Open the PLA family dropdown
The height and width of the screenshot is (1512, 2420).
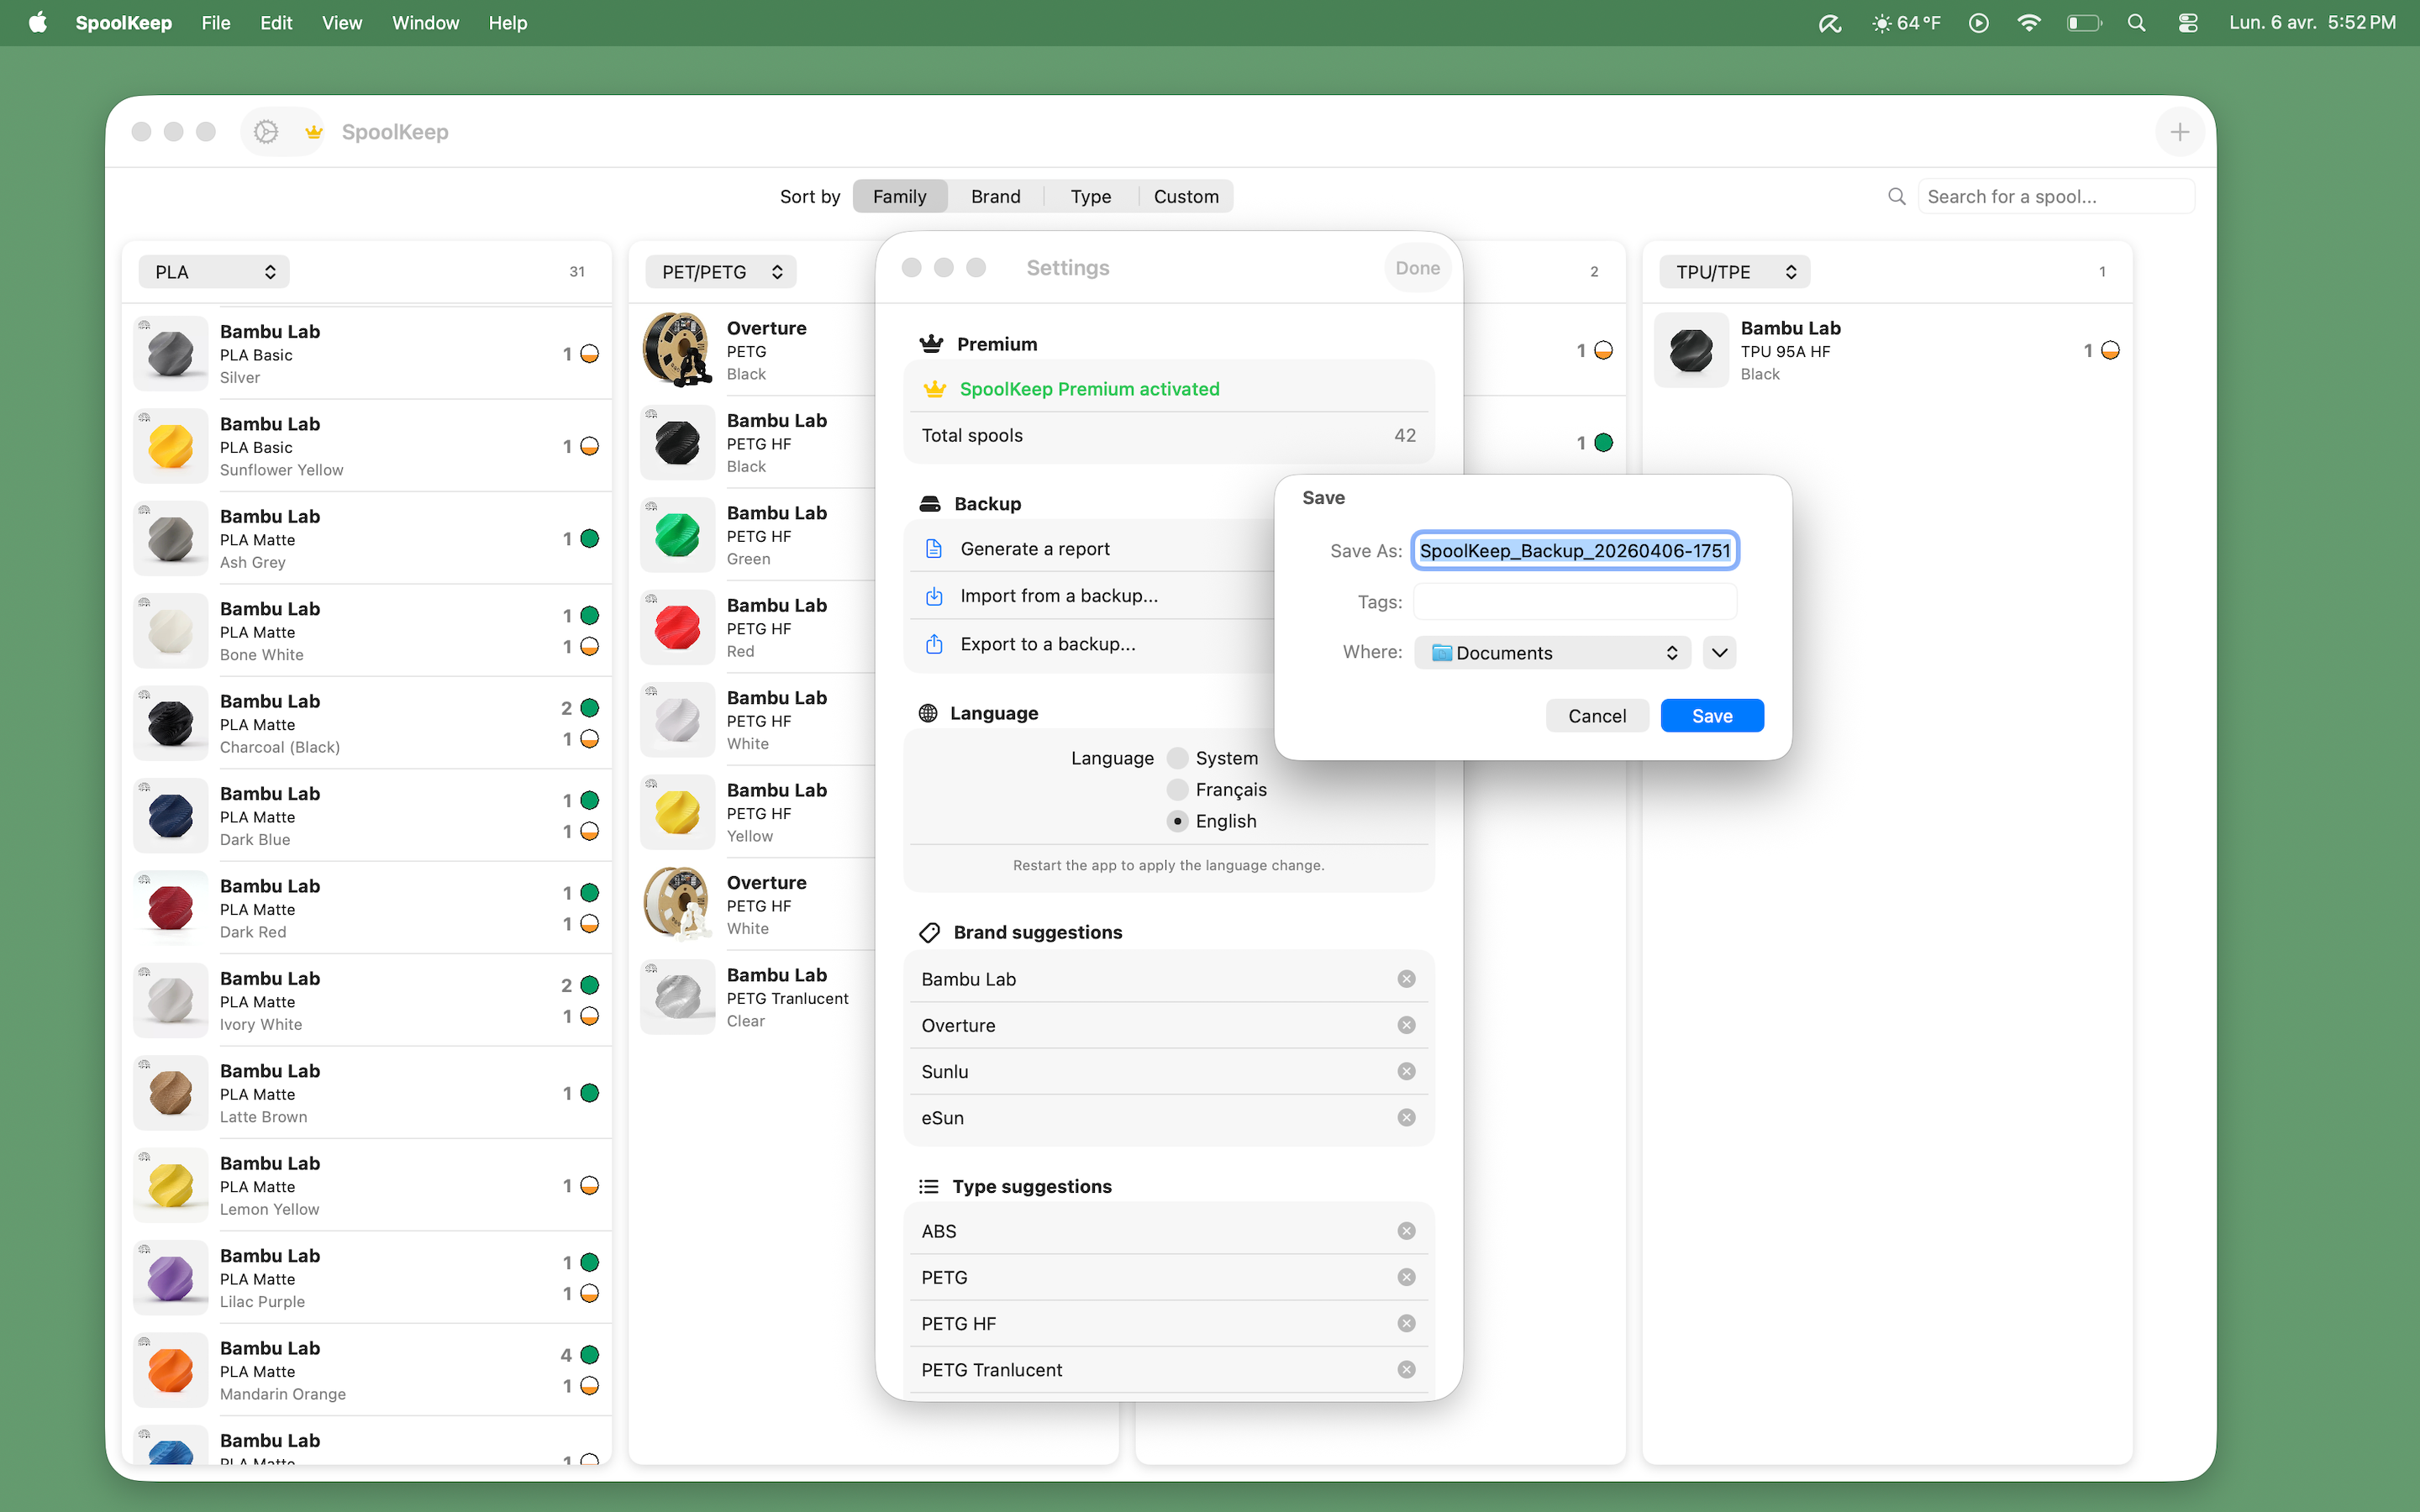pos(214,272)
